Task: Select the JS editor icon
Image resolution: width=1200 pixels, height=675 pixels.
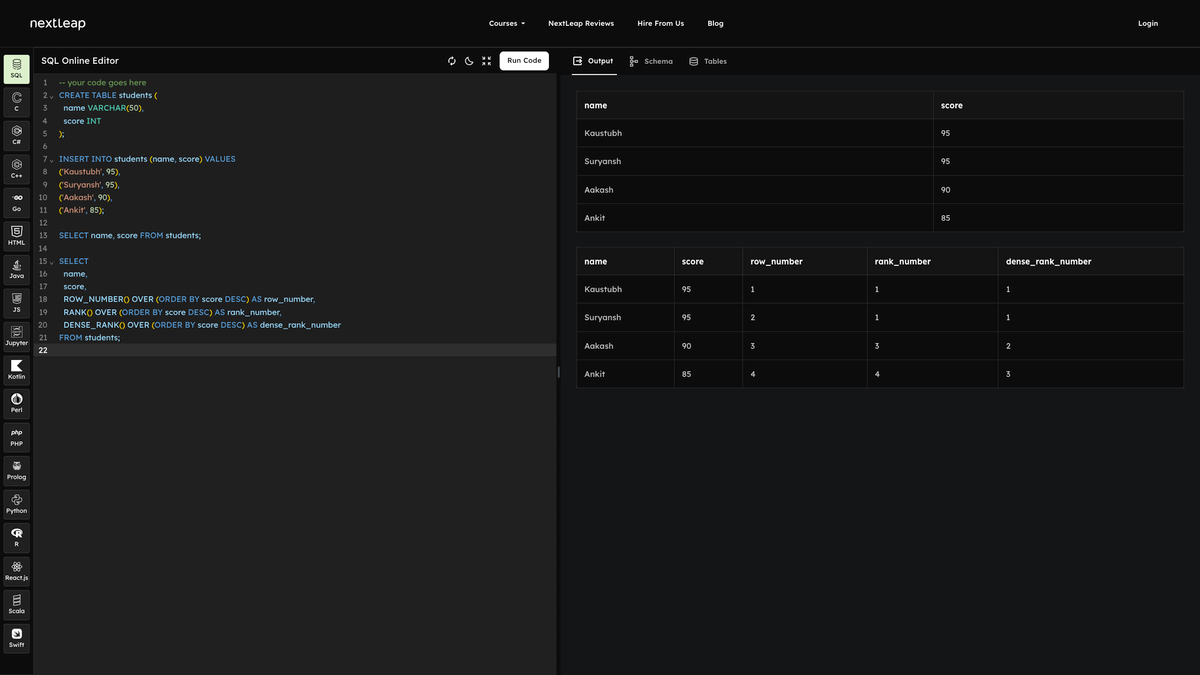Action: pos(17,303)
